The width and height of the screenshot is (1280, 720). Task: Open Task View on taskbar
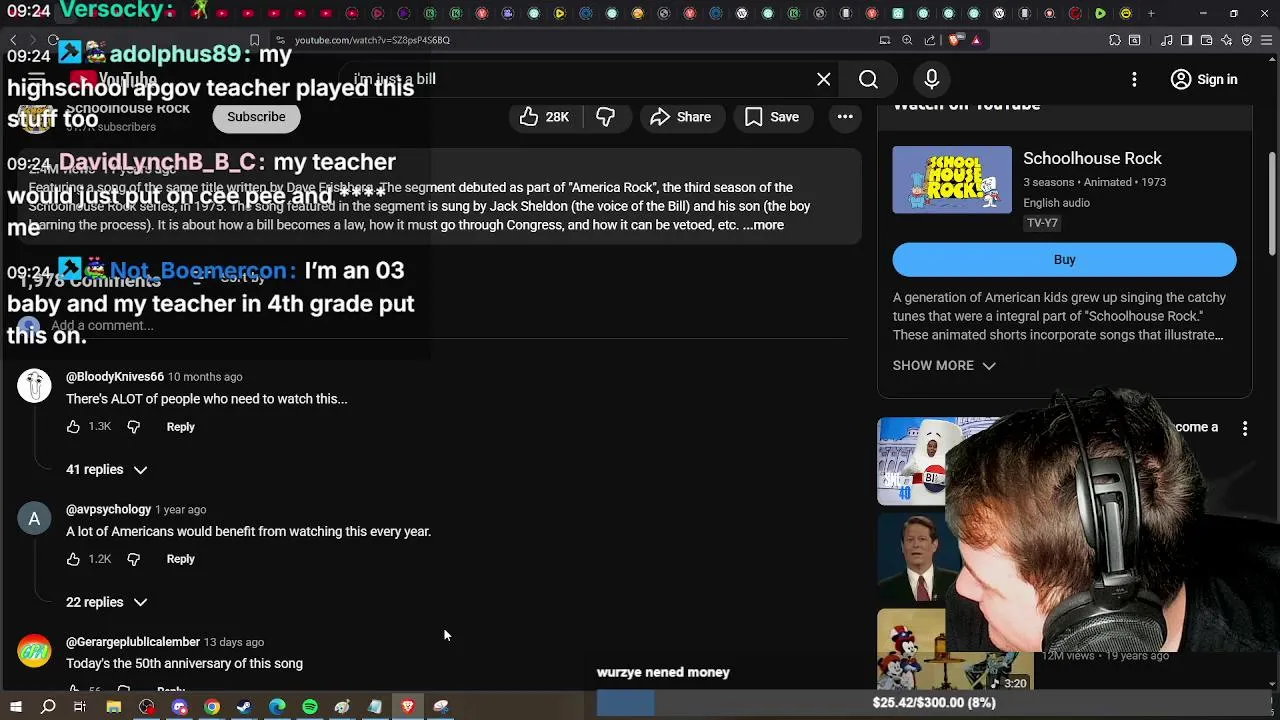tap(80, 707)
